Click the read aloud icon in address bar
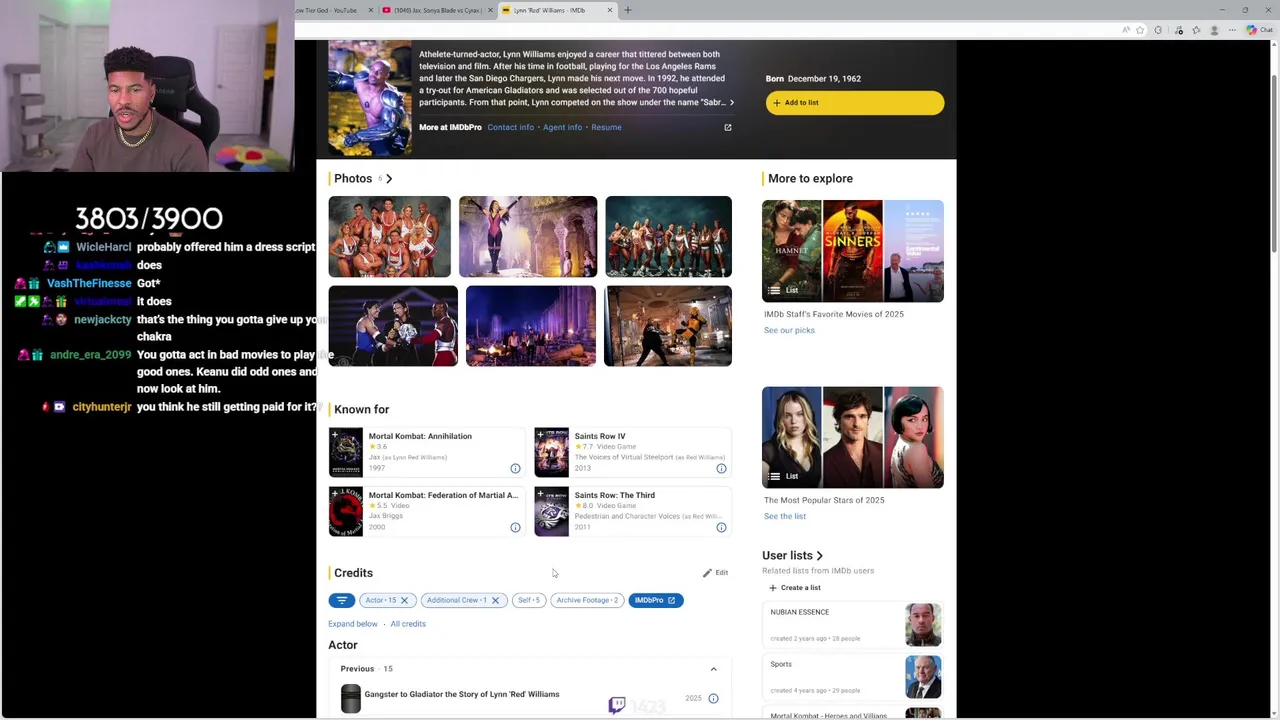Image resolution: width=1280 pixels, height=720 pixels. point(1125,30)
